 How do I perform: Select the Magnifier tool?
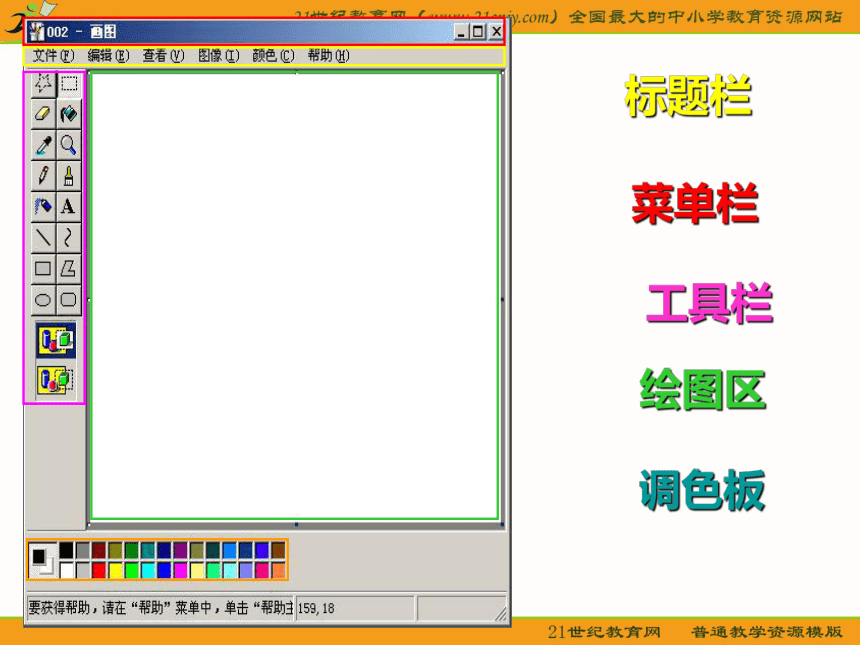(x=69, y=145)
